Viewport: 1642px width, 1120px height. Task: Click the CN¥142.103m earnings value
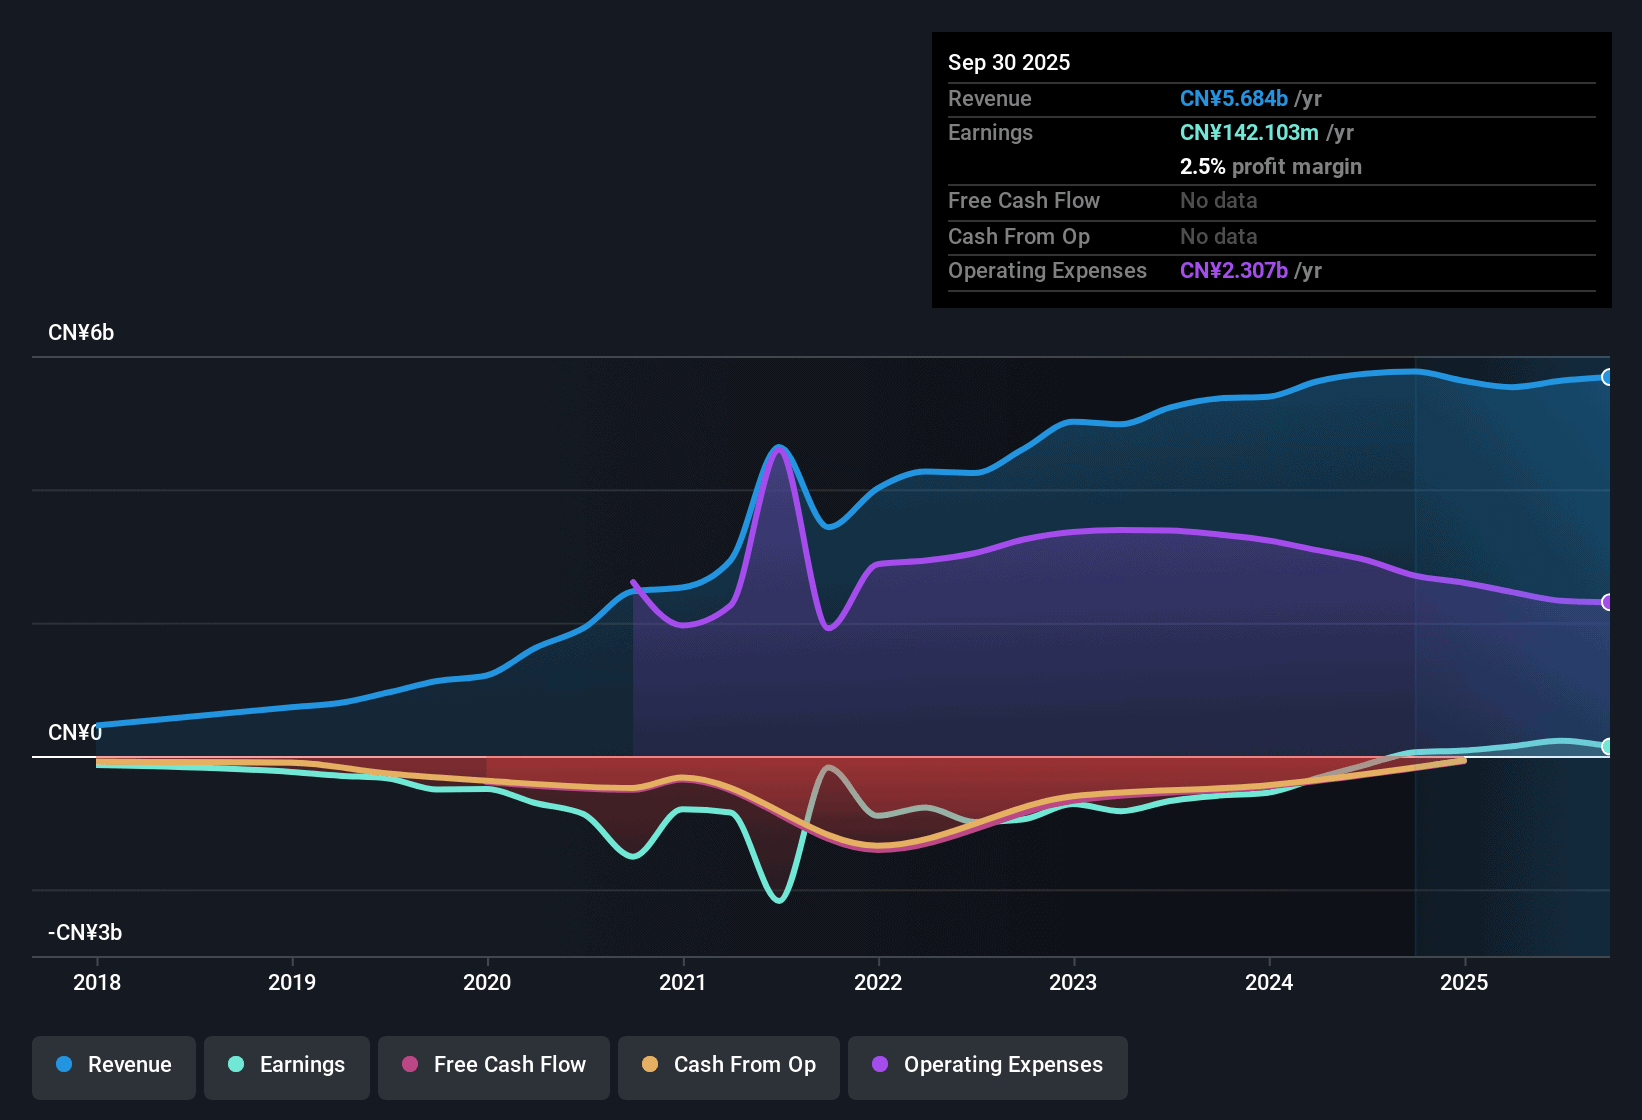point(1248,133)
